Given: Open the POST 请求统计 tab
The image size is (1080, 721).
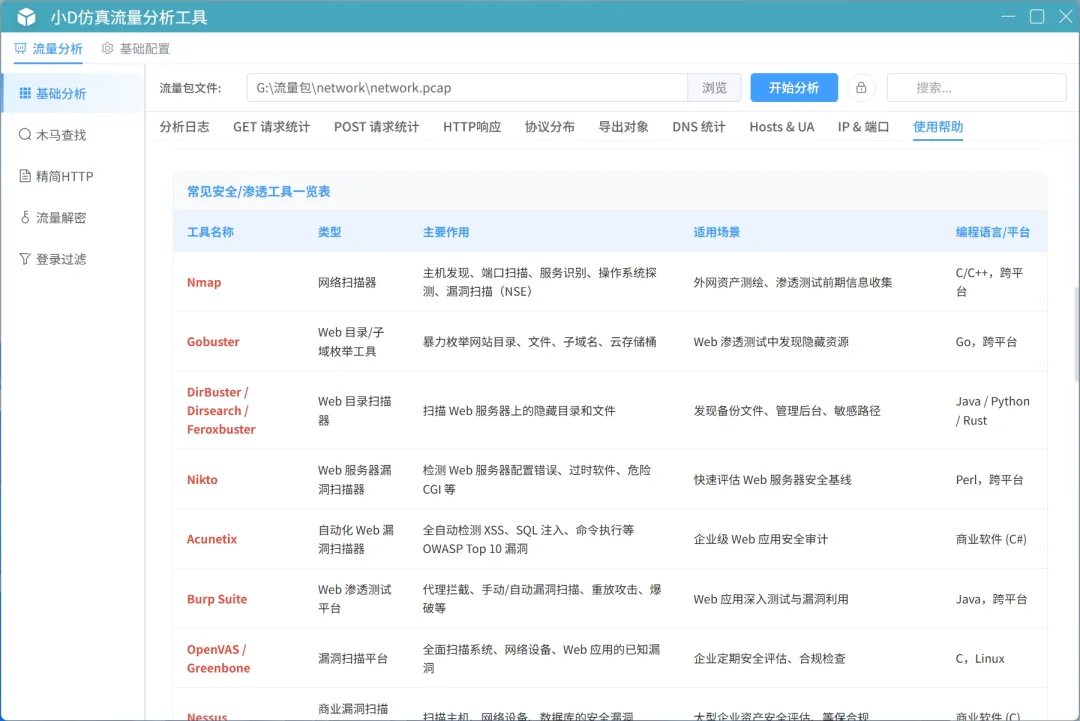Looking at the screenshot, I should click(x=376, y=127).
